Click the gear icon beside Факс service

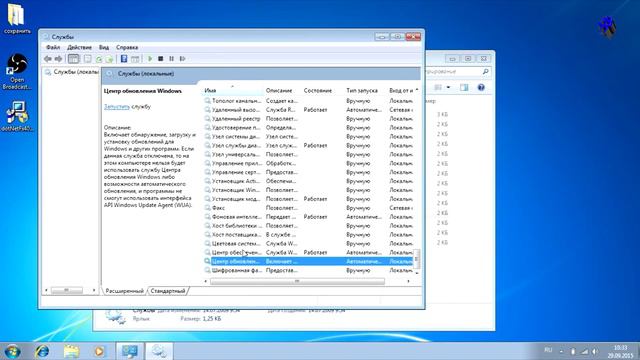pyautogui.click(x=207, y=208)
